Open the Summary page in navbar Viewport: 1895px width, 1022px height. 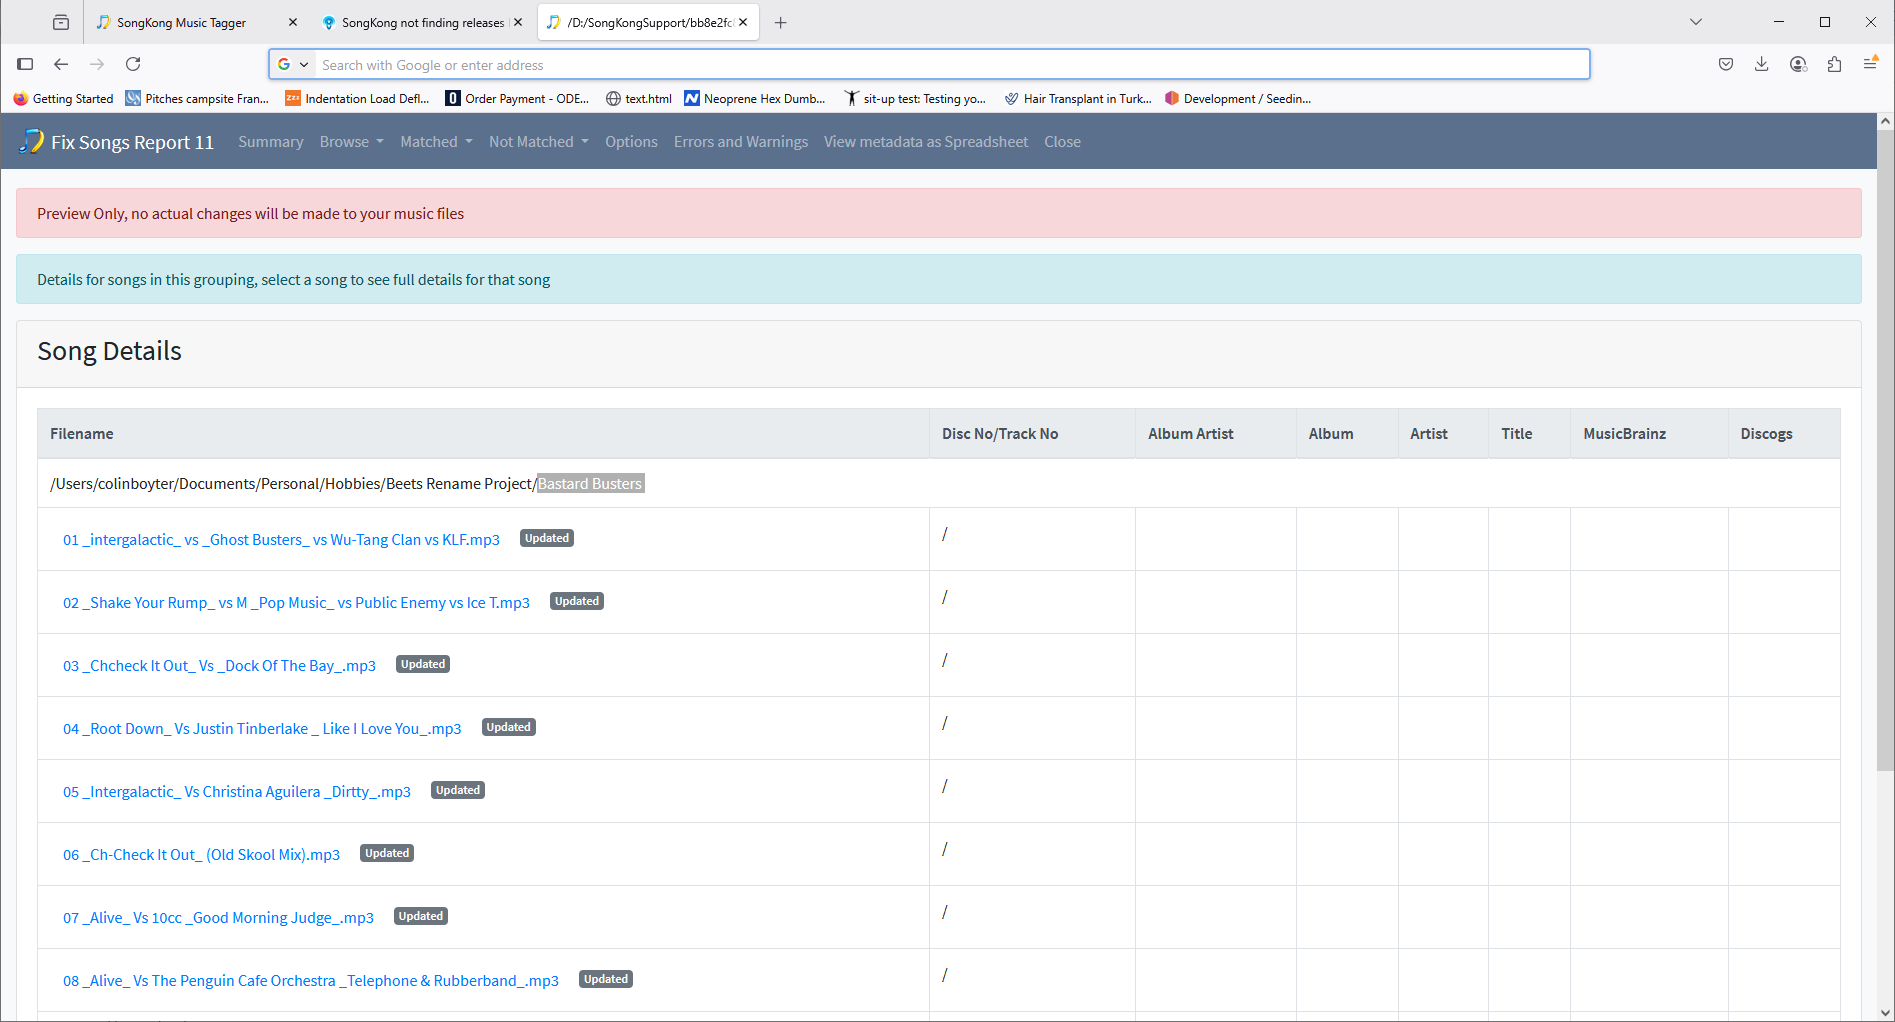click(x=270, y=142)
